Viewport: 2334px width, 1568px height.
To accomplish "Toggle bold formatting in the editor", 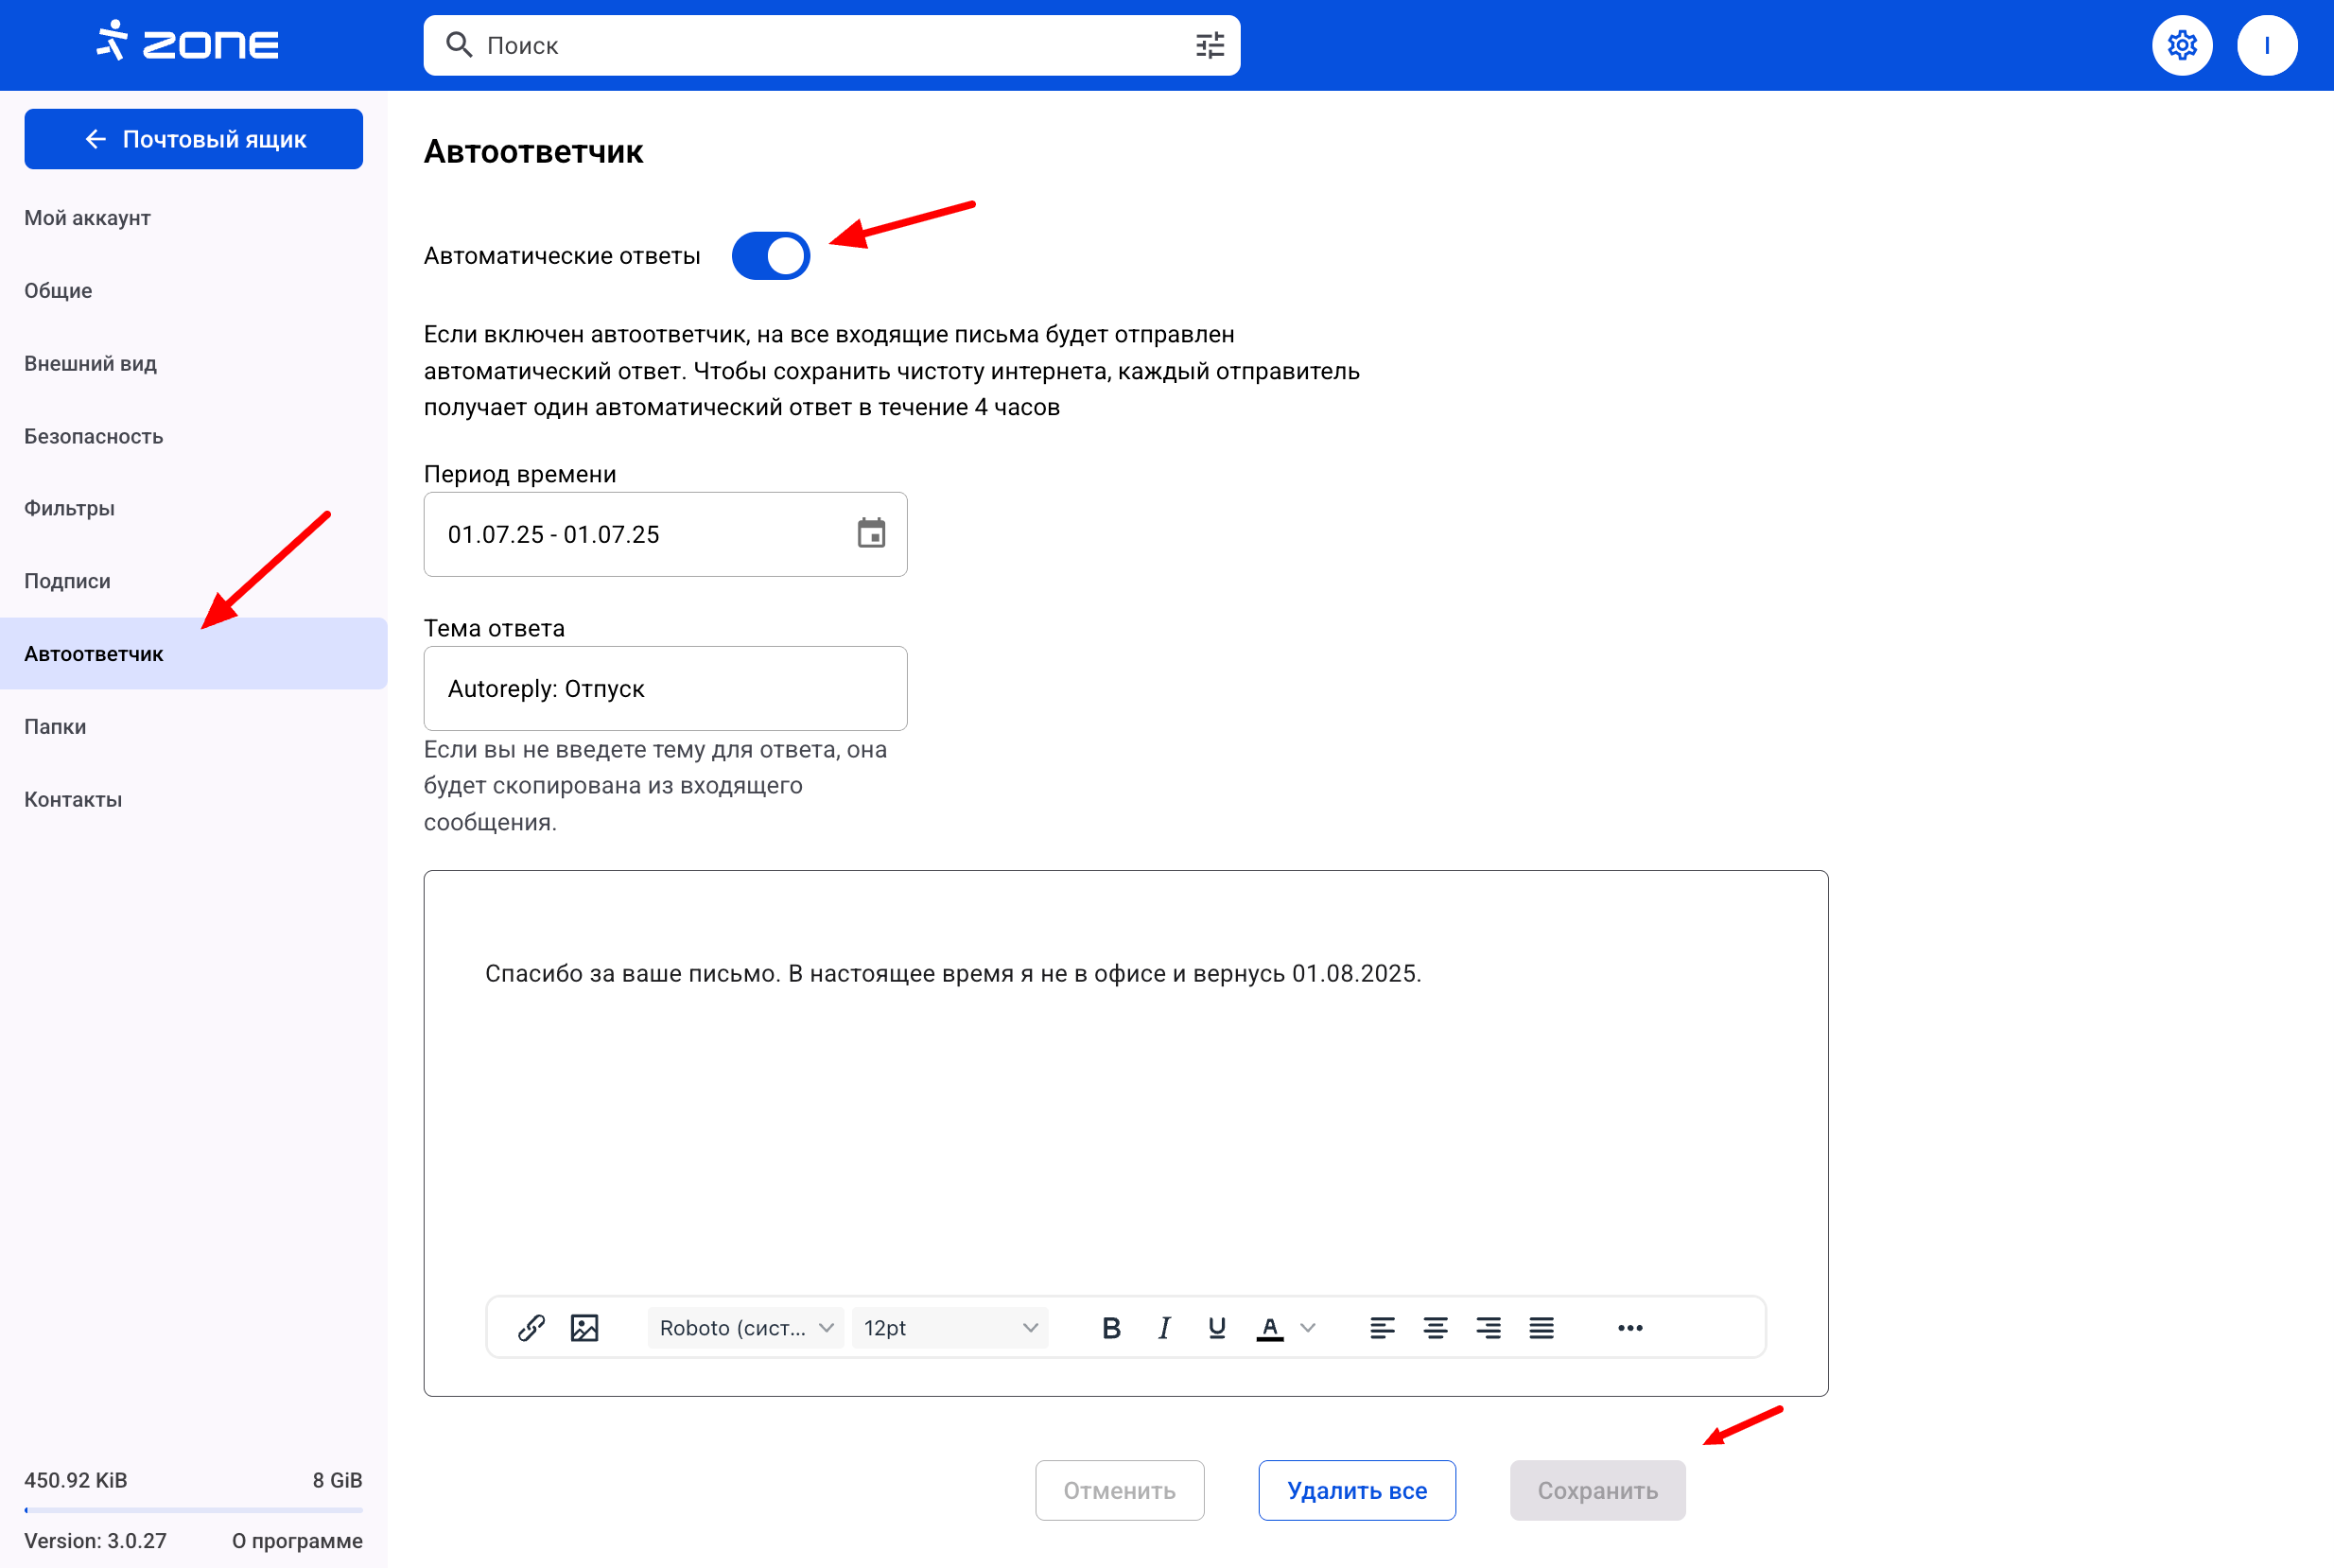I will click(x=1111, y=1328).
